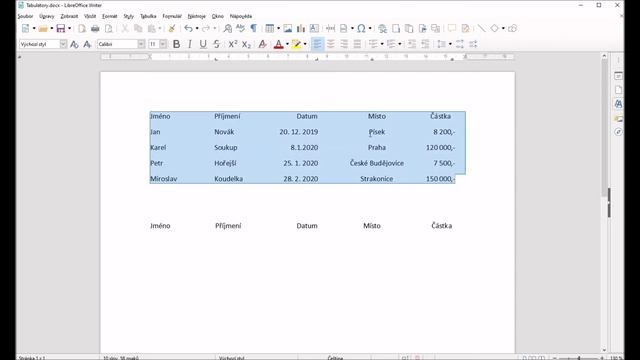
Task: Click the Export as PDF icon
Action: 82,28
